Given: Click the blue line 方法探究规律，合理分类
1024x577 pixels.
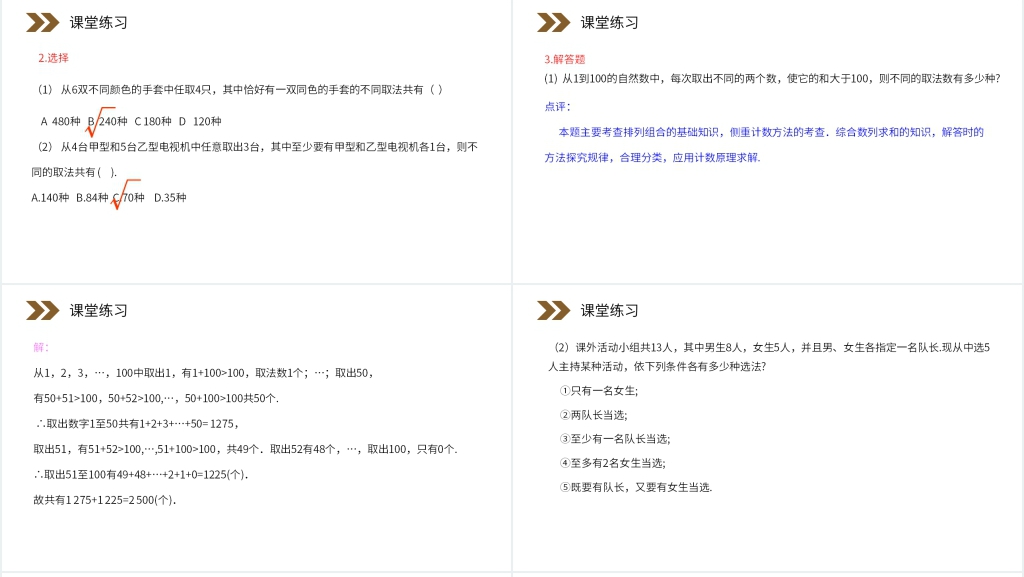Looking at the screenshot, I should 652,158.
